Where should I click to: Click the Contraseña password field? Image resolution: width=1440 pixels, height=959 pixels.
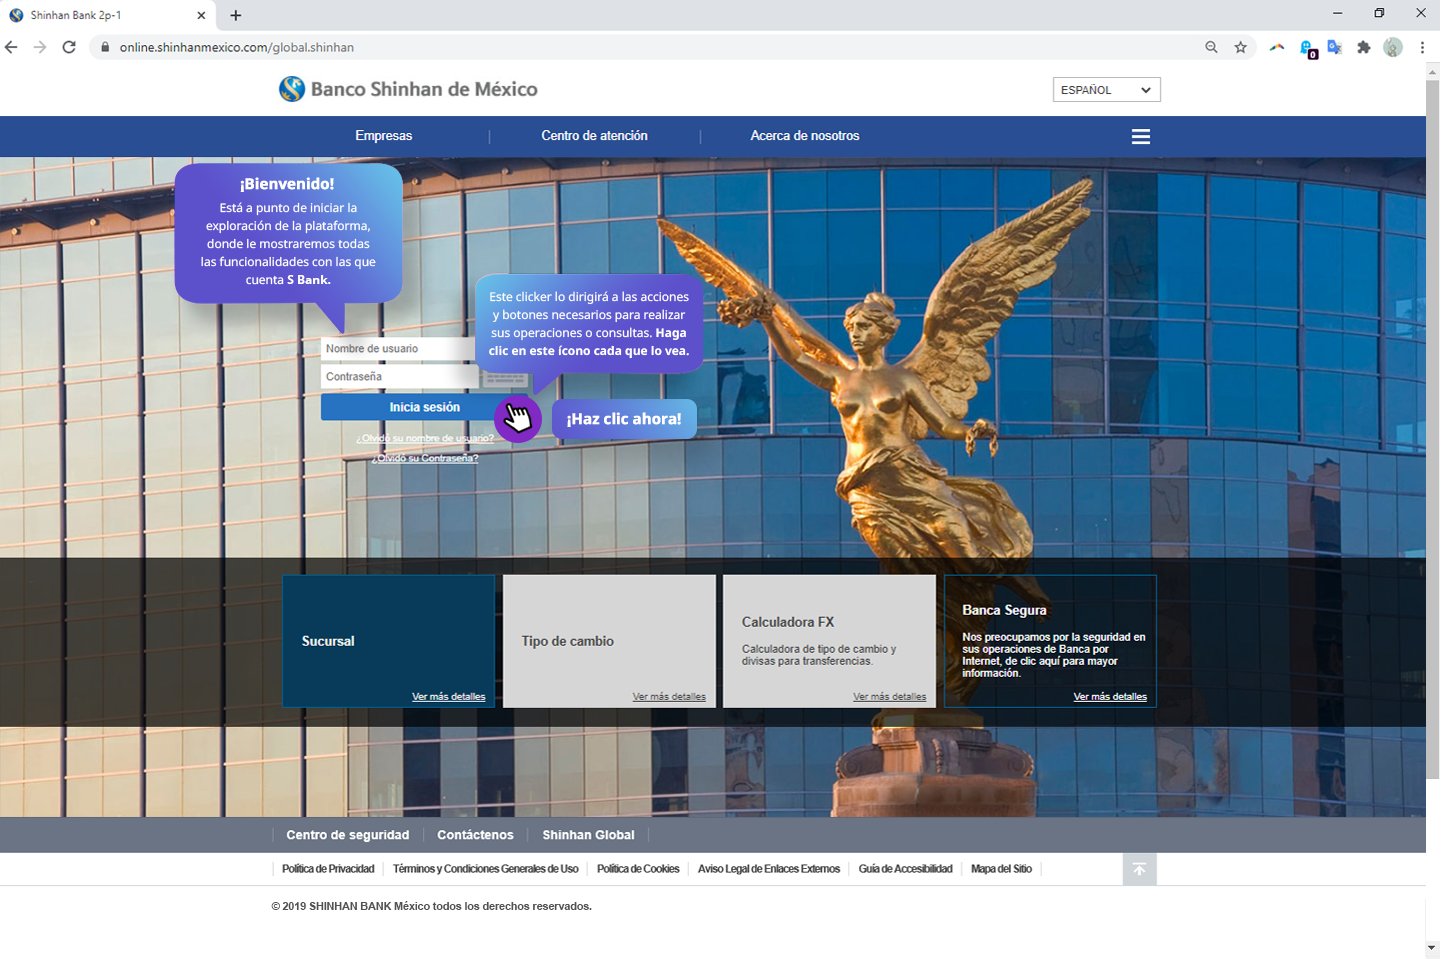tap(400, 377)
